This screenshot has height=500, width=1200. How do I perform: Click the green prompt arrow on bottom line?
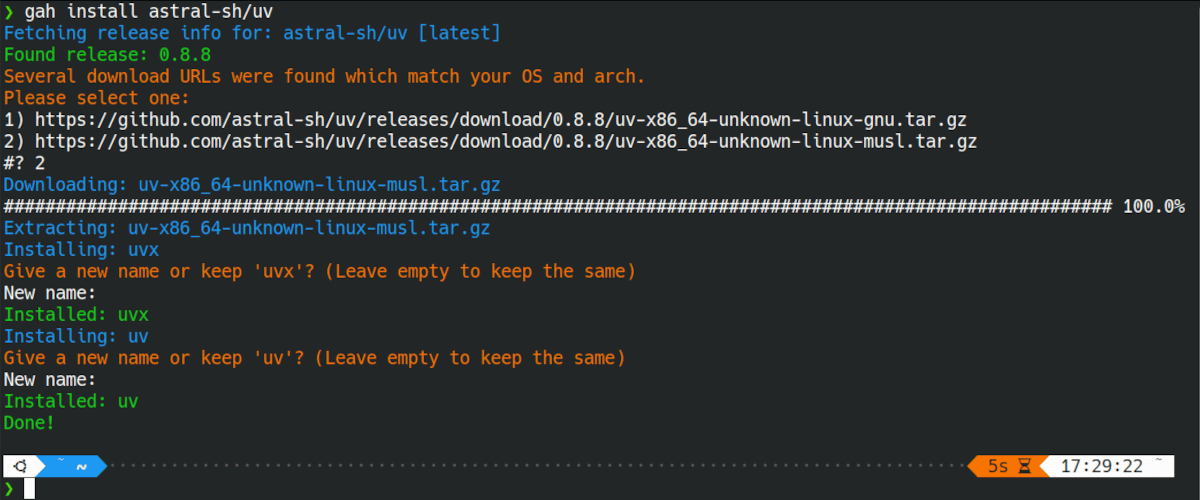(x=9, y=488)
